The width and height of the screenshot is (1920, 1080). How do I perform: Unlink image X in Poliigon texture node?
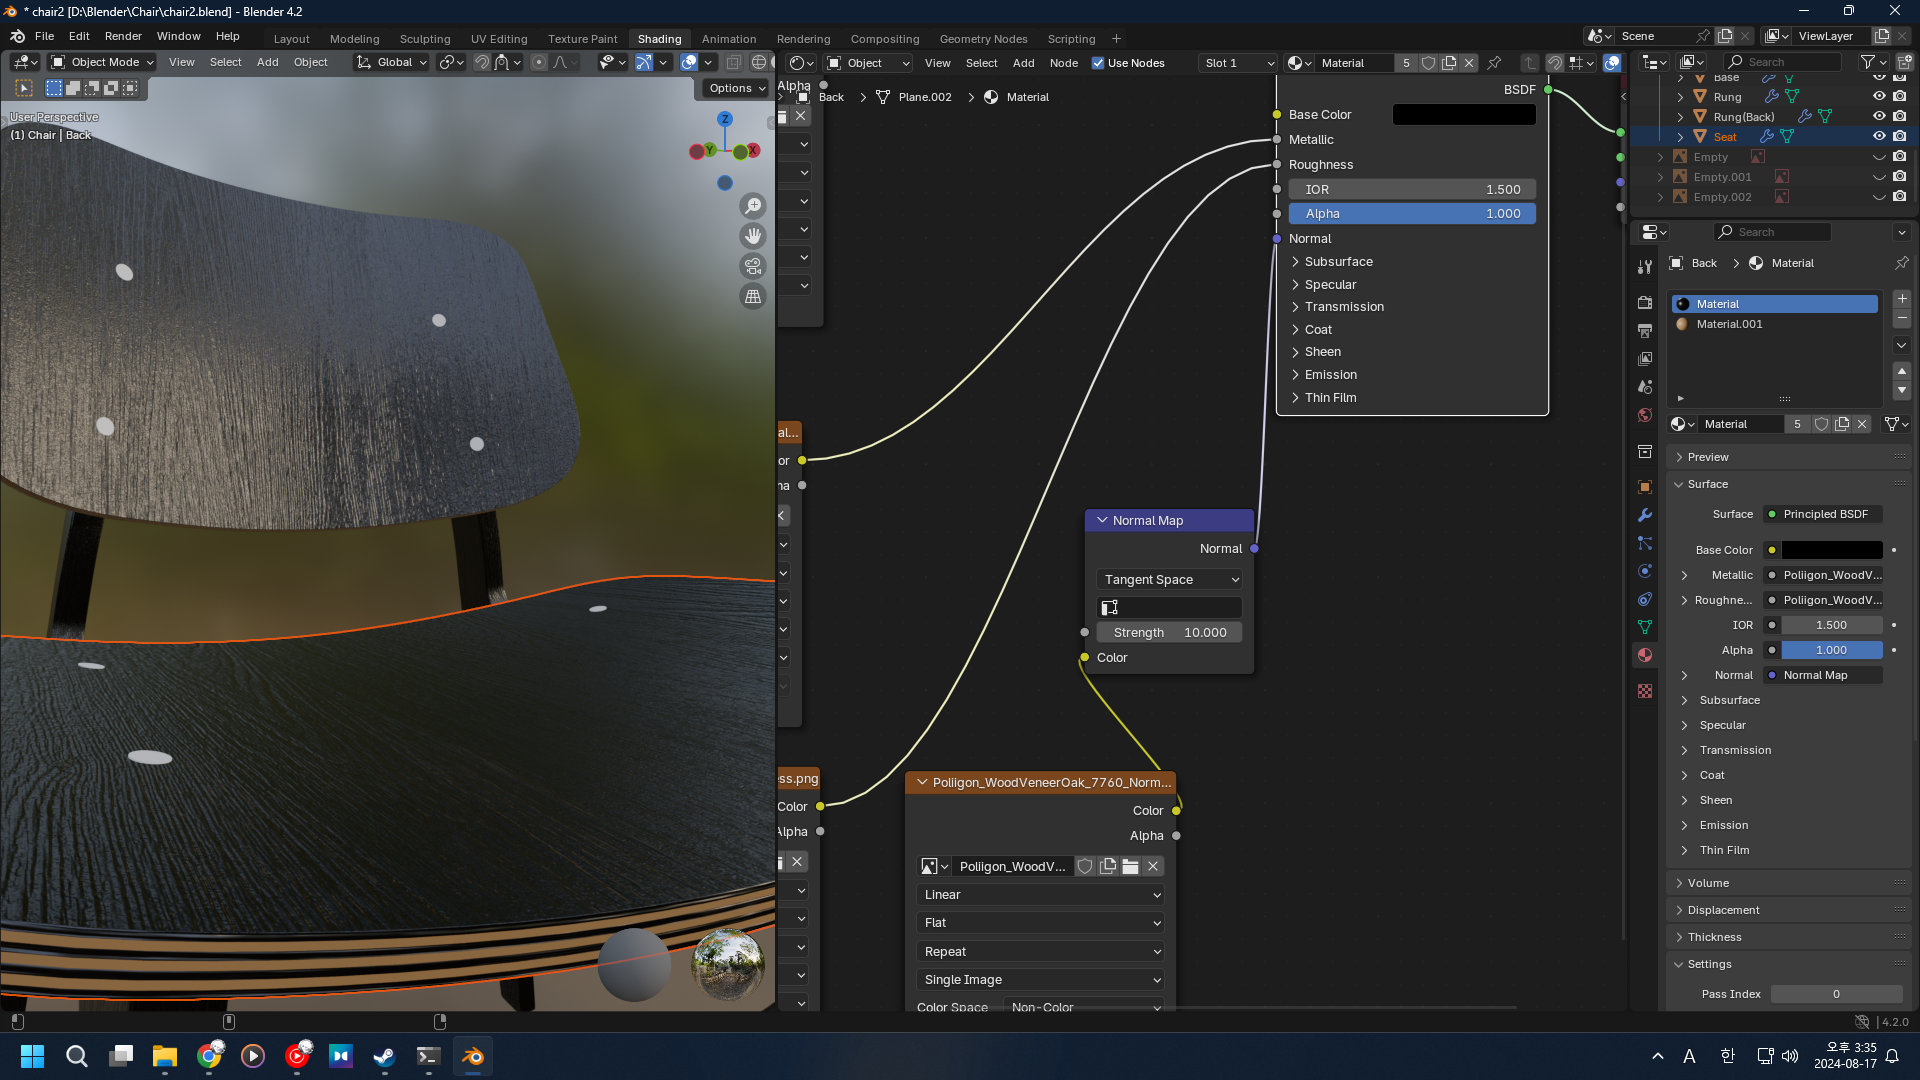pyautogui.click(x=1153, y=866)
